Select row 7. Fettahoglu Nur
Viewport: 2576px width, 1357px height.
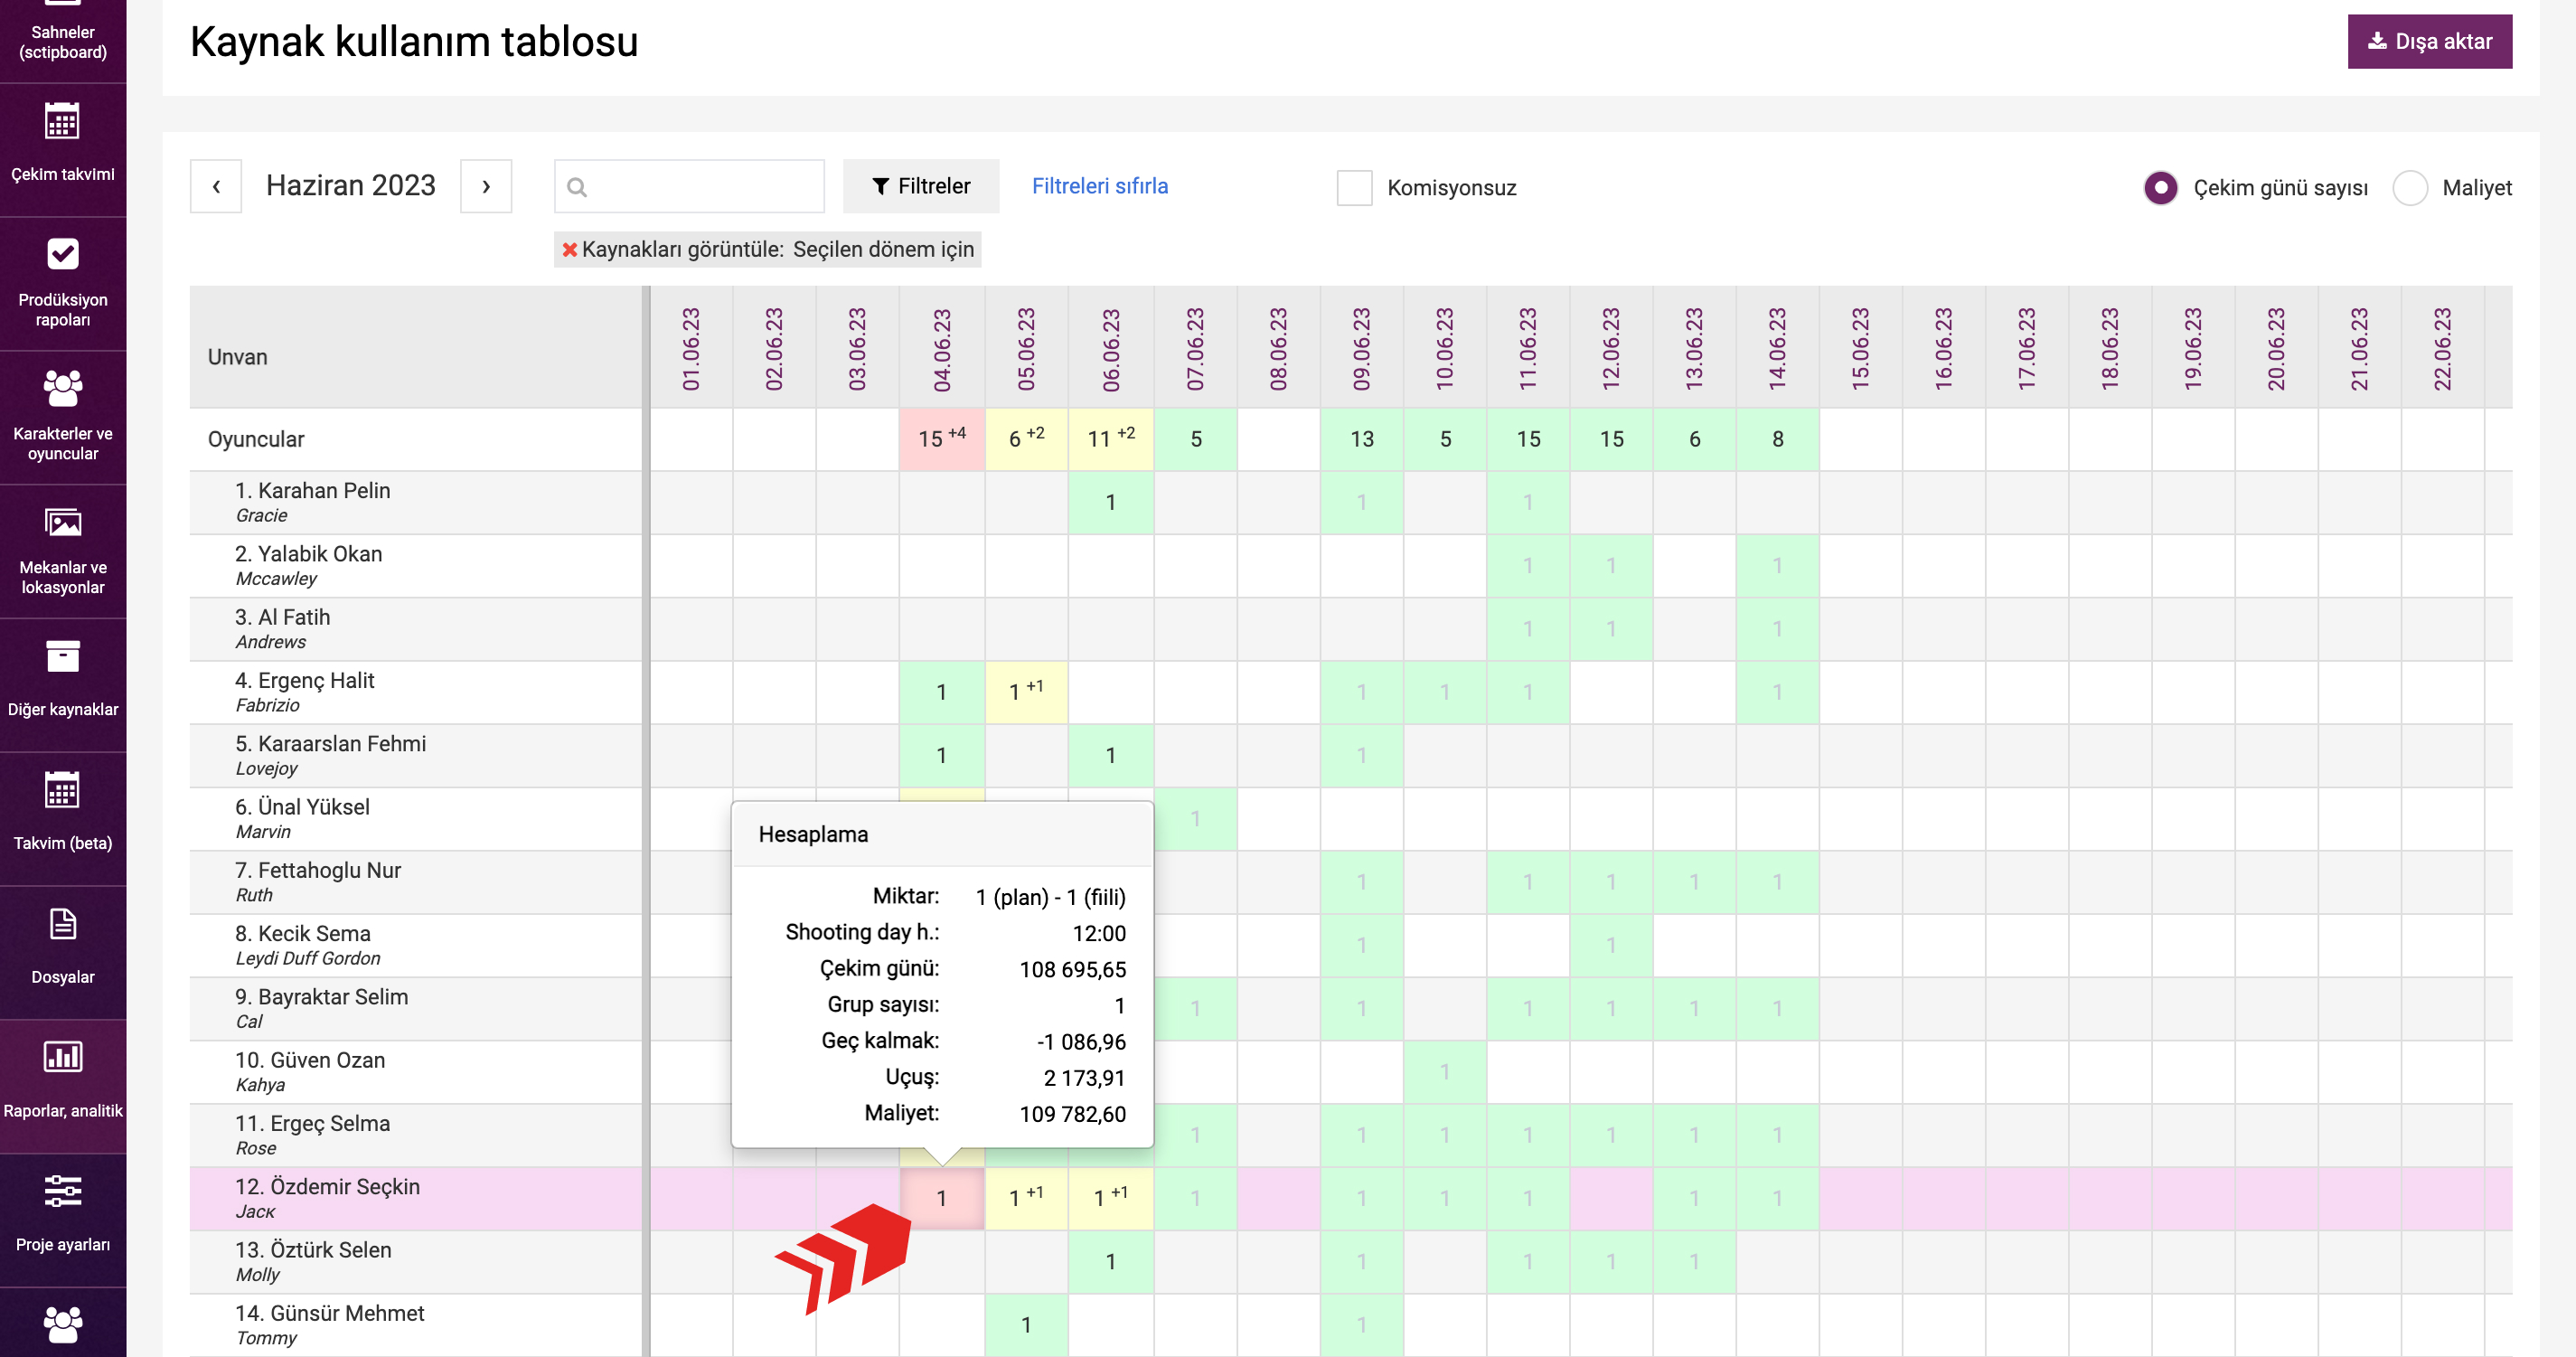(x=415, y=882)
